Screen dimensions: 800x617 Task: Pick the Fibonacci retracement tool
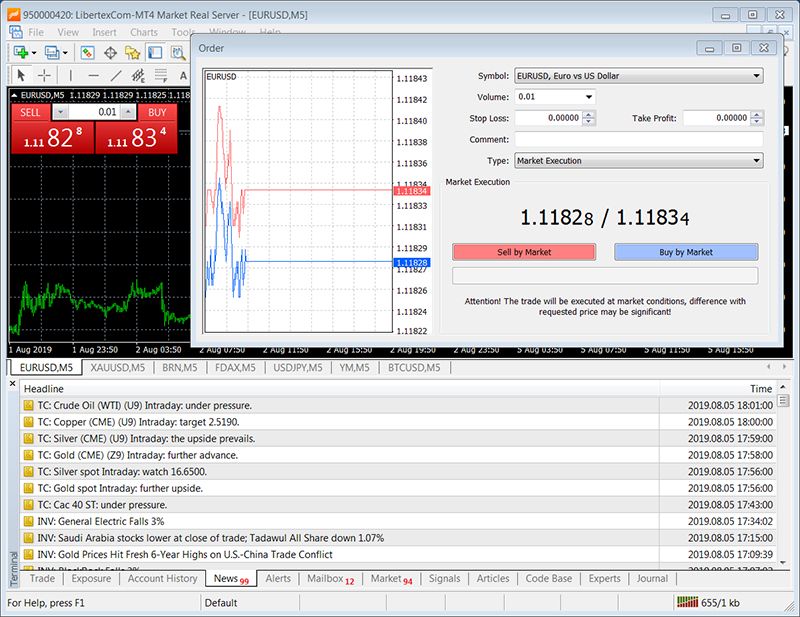click(x=161, y=76)
